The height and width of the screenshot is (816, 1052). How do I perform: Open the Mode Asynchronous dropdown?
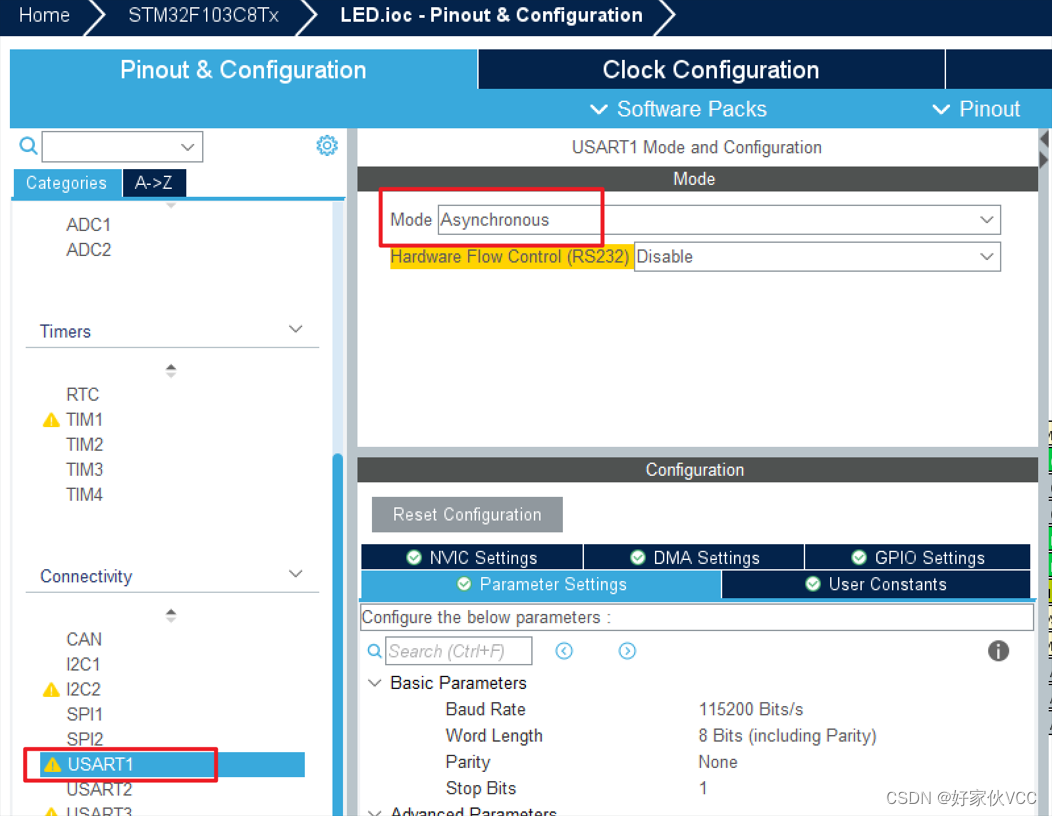click(719, 219)
